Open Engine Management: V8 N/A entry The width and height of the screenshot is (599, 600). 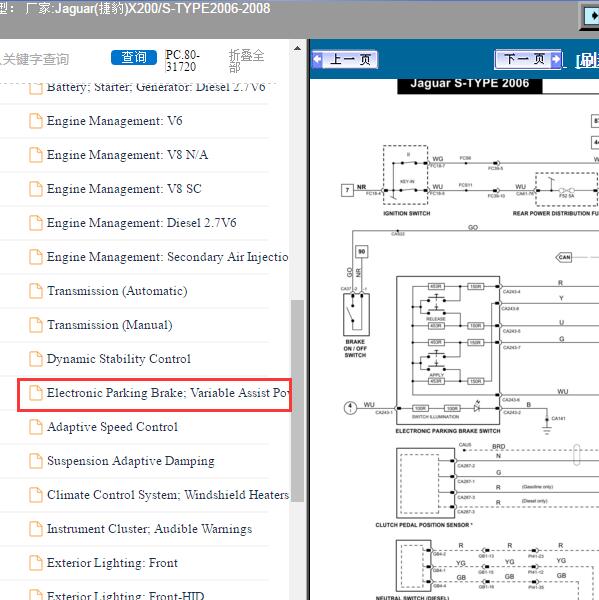click(x=127, y=155)
